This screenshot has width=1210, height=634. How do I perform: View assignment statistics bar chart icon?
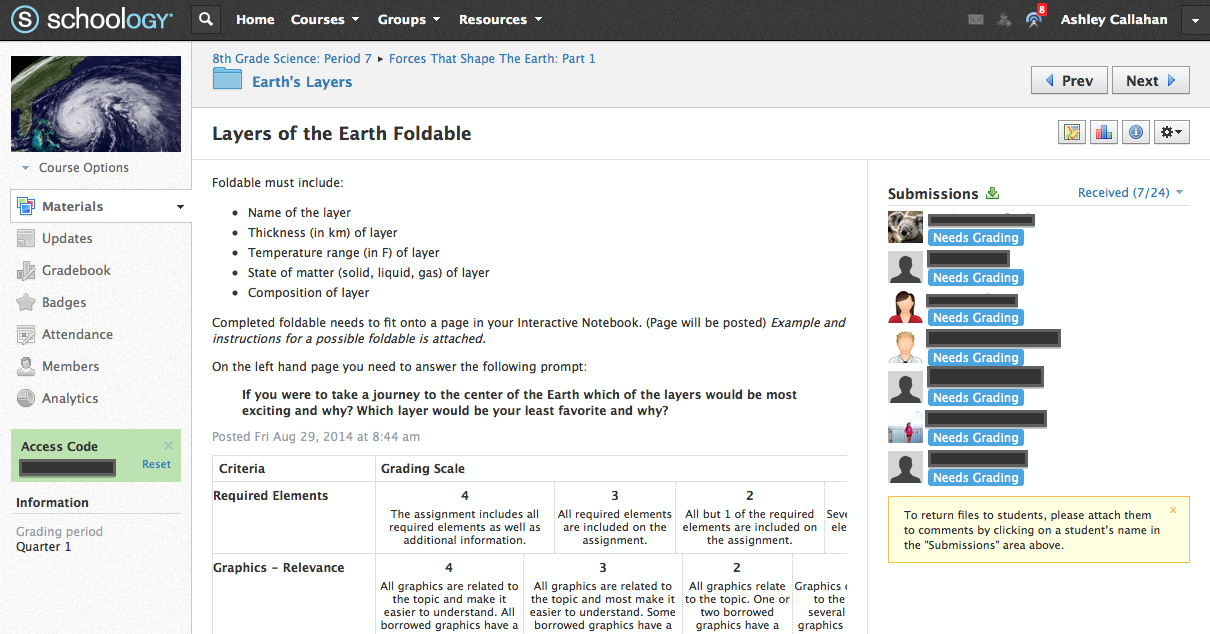coord(1103,132)
